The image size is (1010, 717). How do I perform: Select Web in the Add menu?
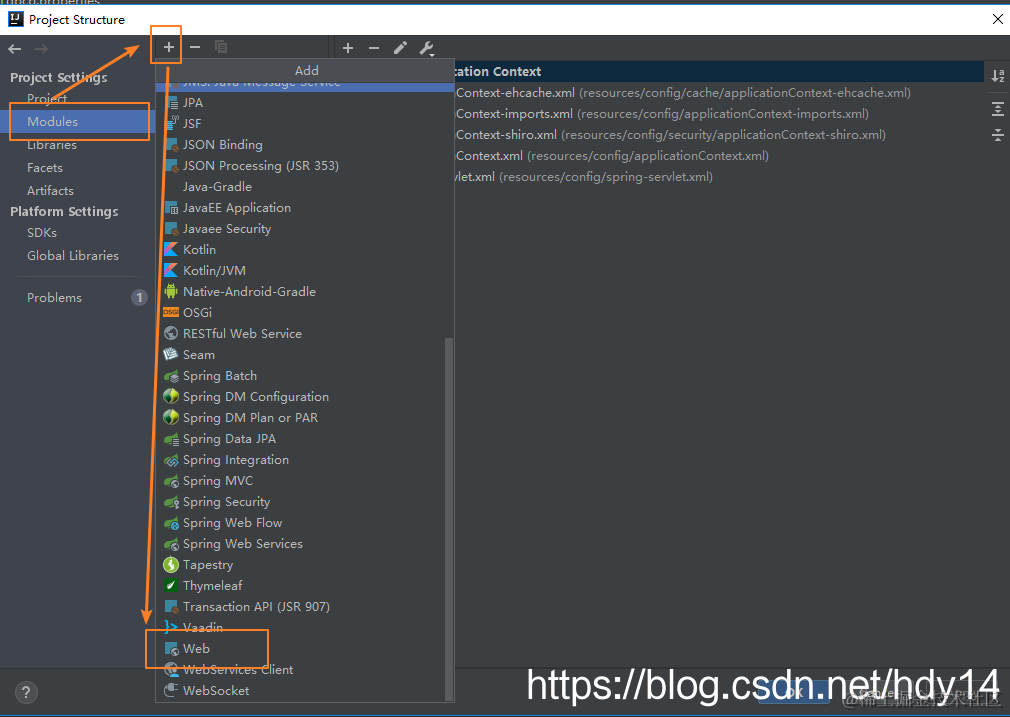(x=301, y=649)
